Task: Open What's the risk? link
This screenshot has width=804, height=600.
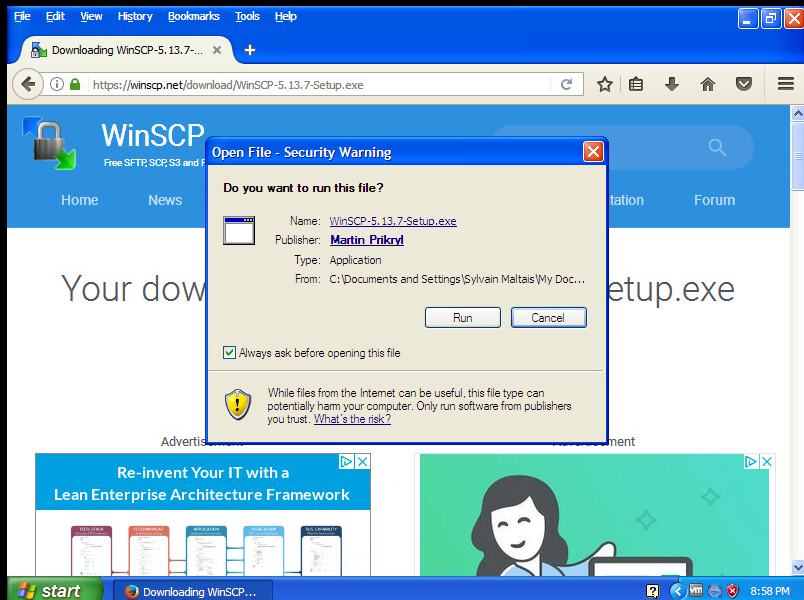Action: tap(352, 419)
